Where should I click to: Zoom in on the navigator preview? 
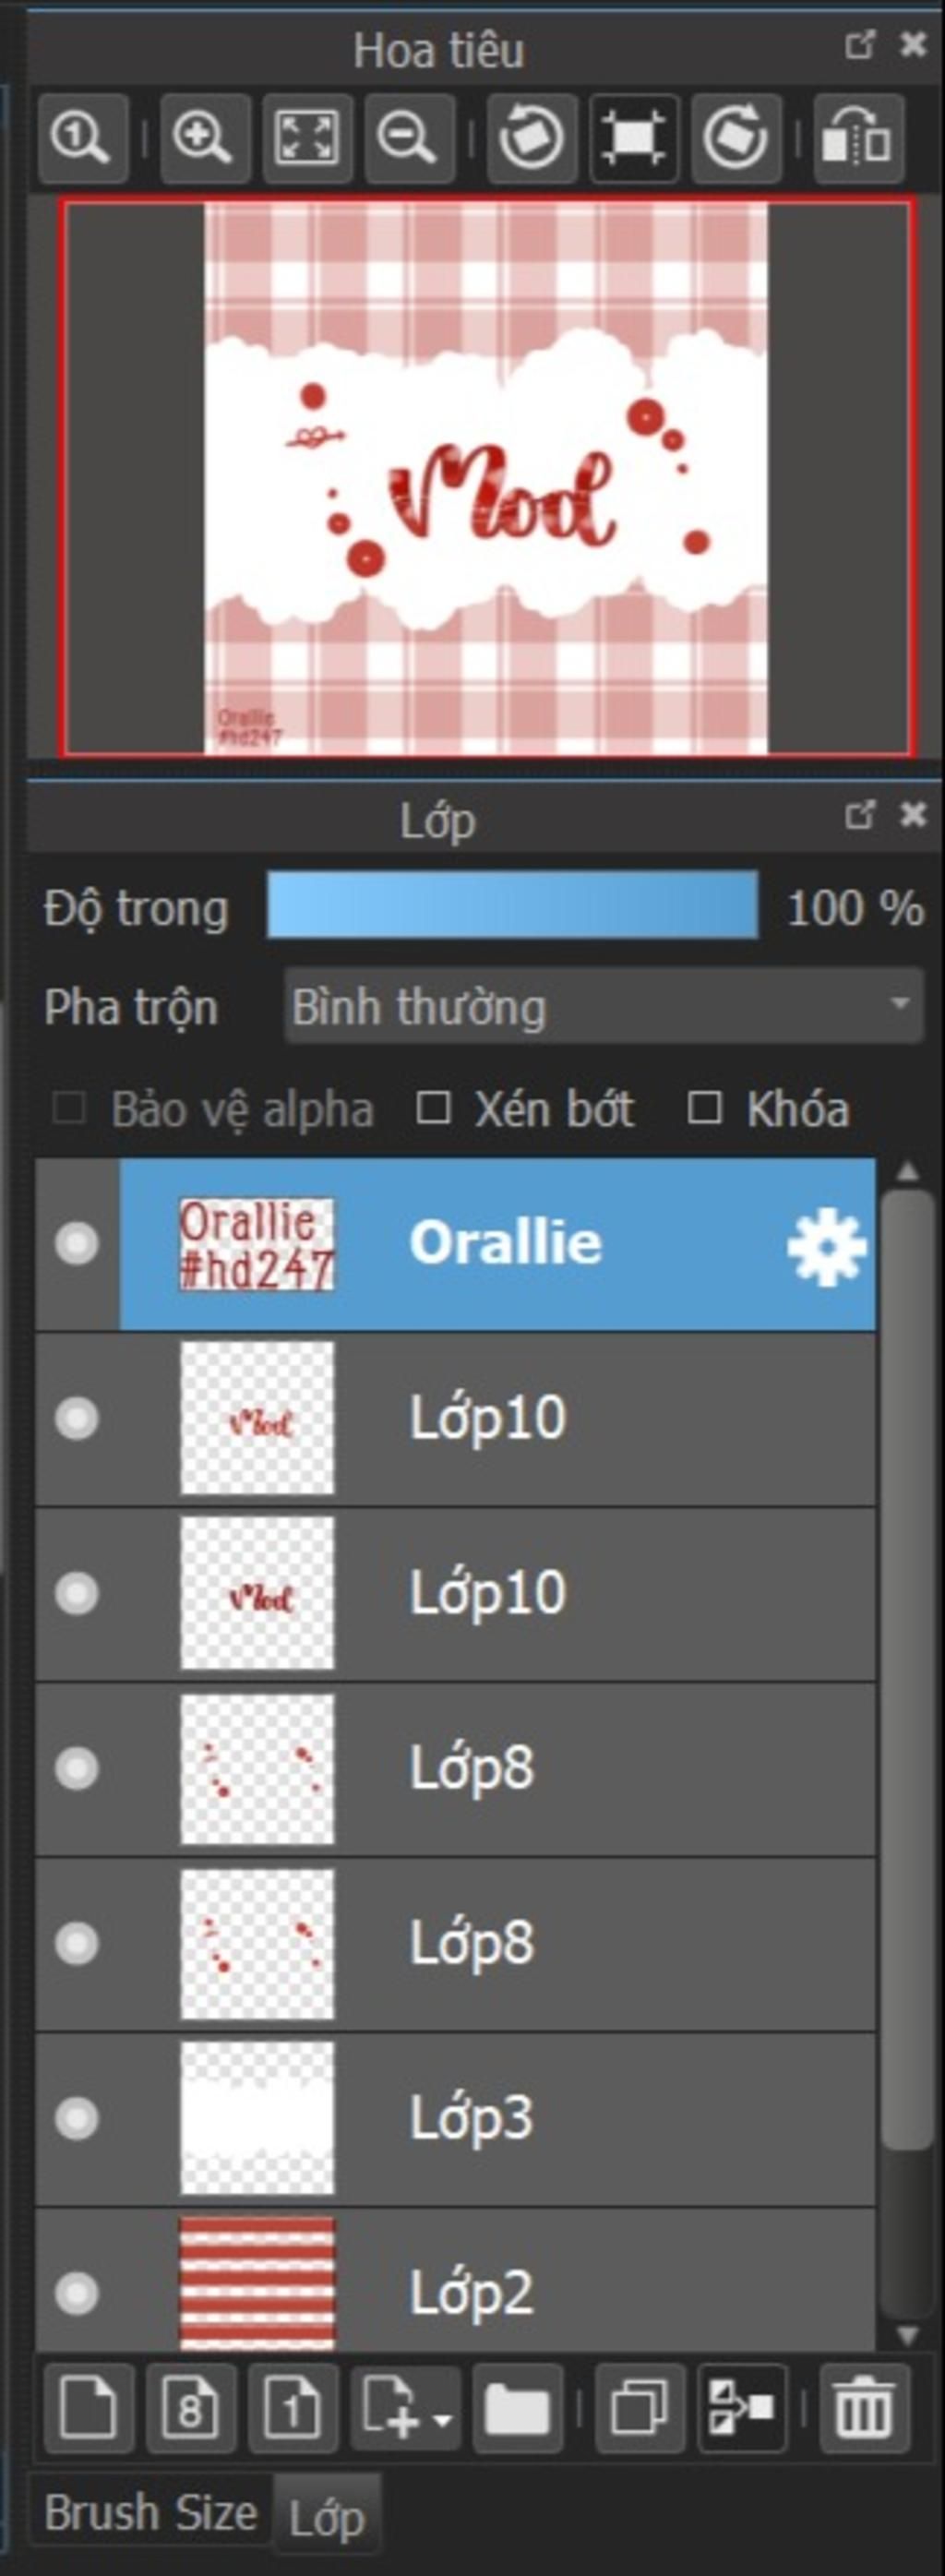point(204,139)
